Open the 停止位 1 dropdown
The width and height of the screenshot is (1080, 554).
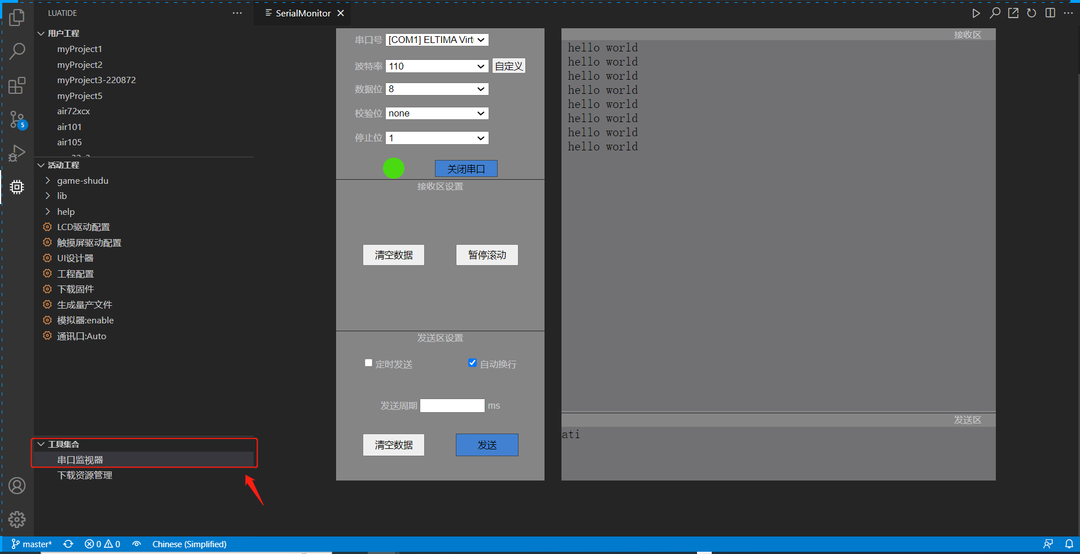[x=437, y=138]
